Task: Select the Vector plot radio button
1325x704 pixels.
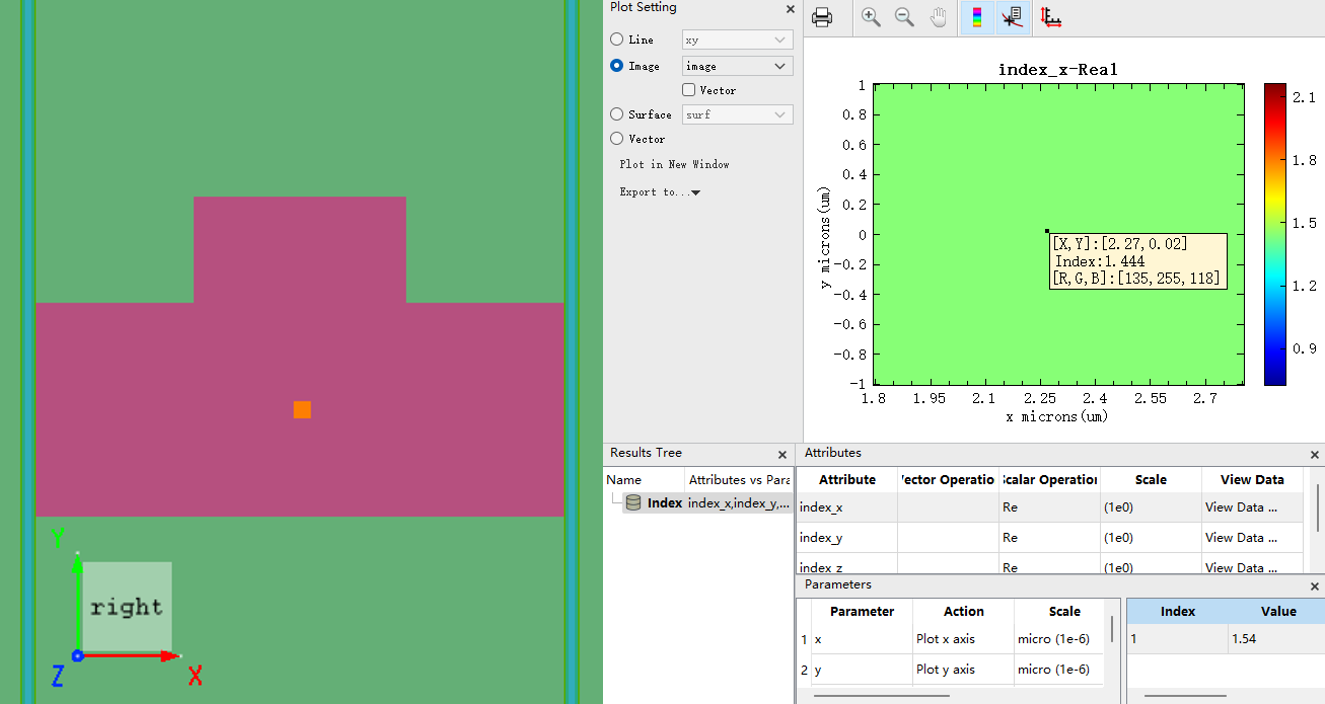Action: tap(617, 139)
